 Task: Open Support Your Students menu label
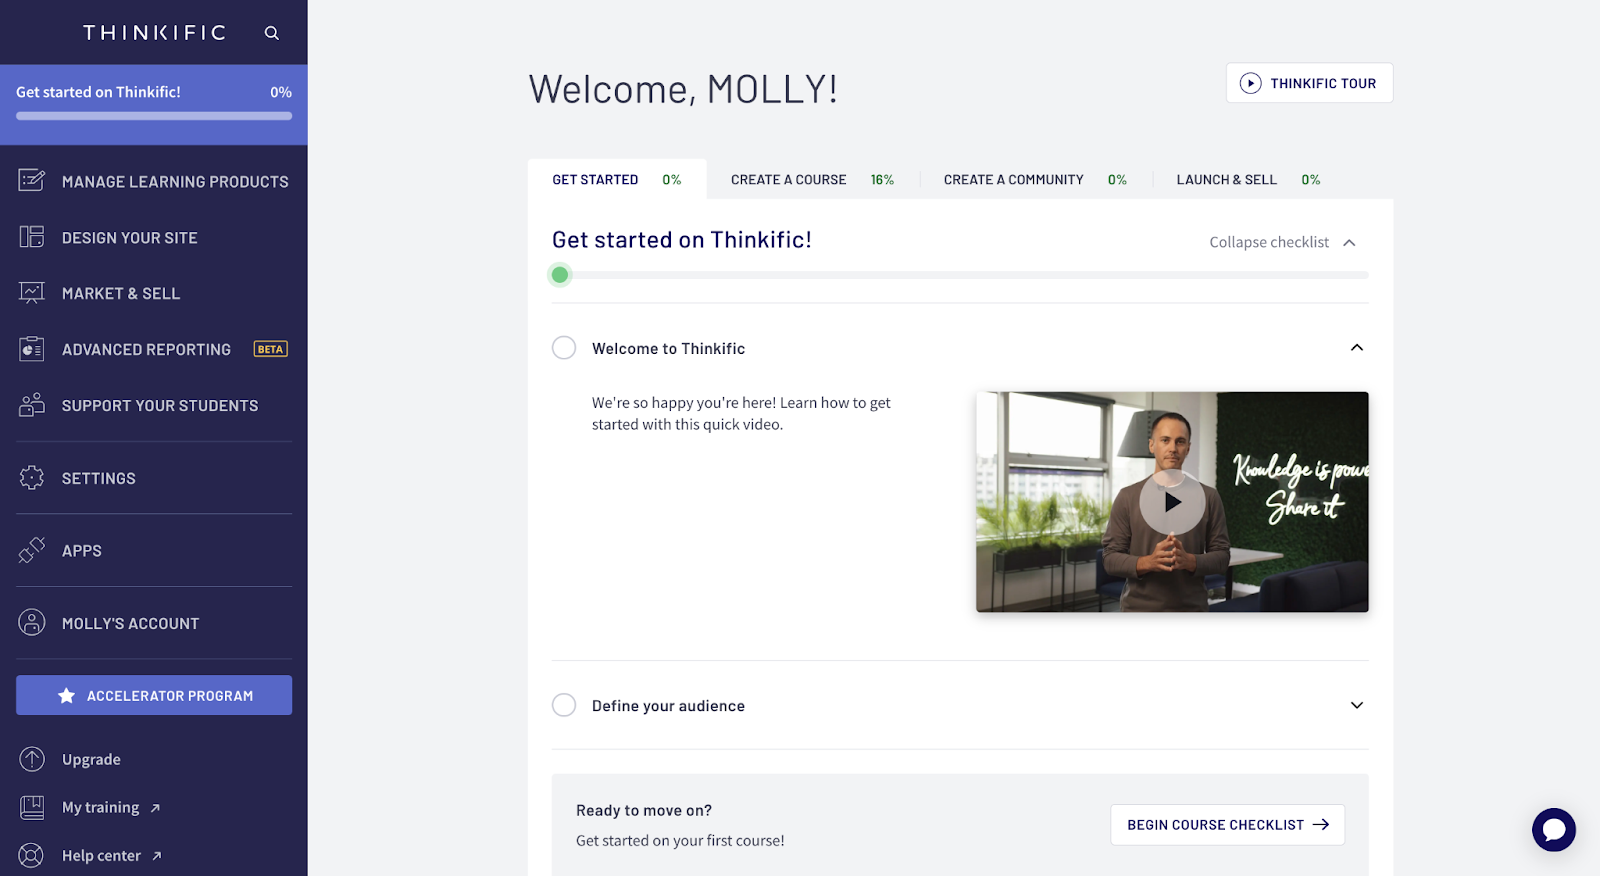pyautogui.click(x=160, y=405)
